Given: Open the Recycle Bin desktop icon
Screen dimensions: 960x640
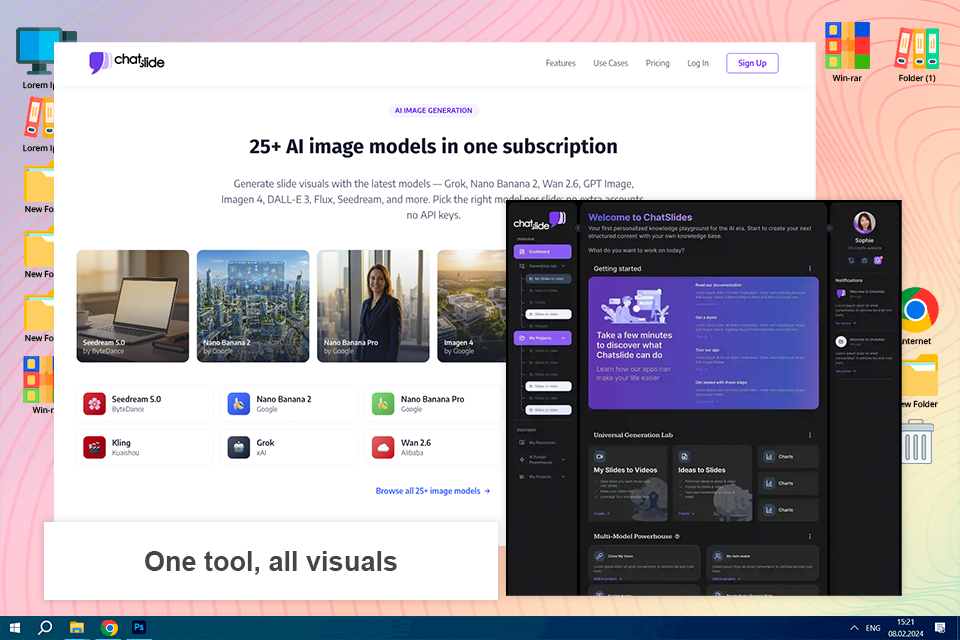Looking at the screenshot, I should (x=917, y=441).
